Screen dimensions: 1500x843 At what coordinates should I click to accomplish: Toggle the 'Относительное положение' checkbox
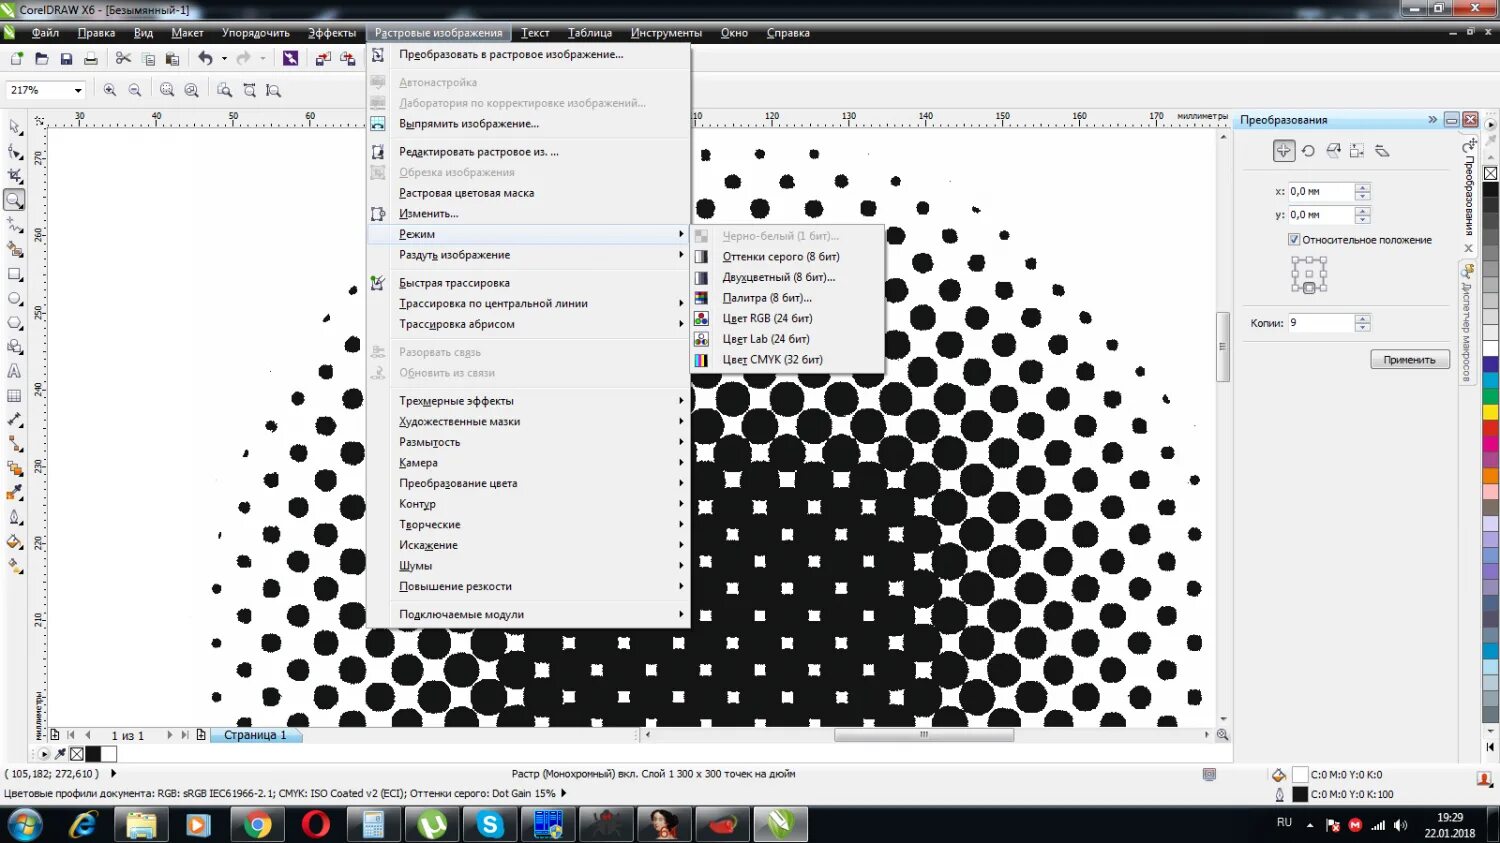[x=1294, y=240]
